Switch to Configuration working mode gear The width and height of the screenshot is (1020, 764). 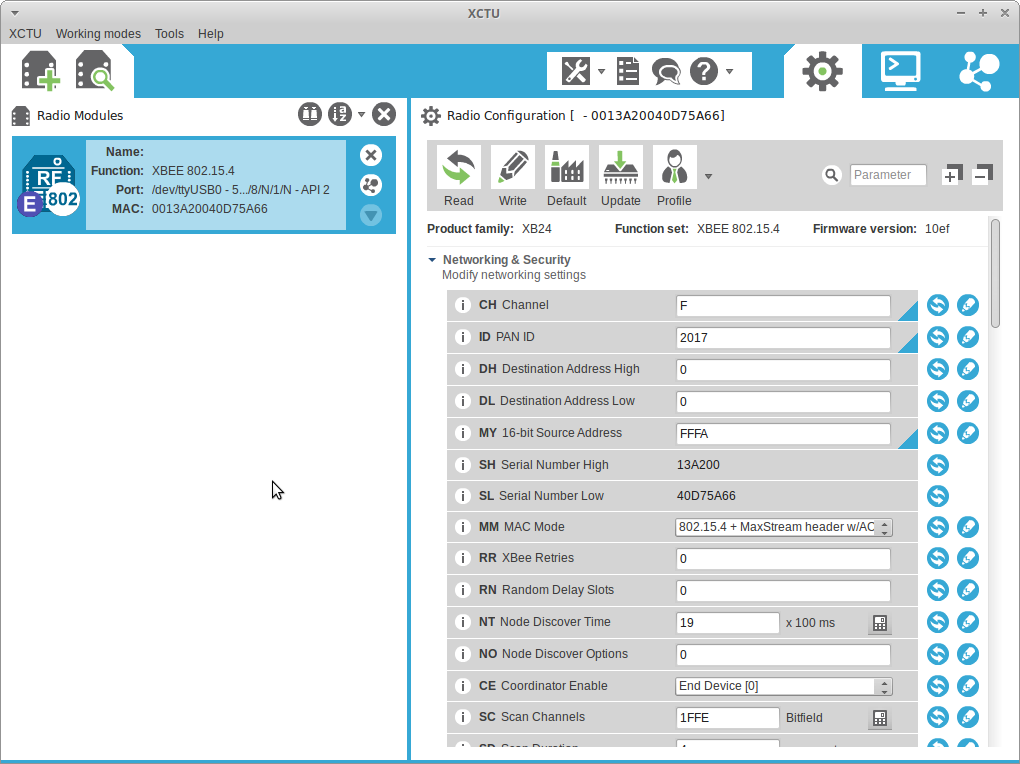click(x=822, y=71)
